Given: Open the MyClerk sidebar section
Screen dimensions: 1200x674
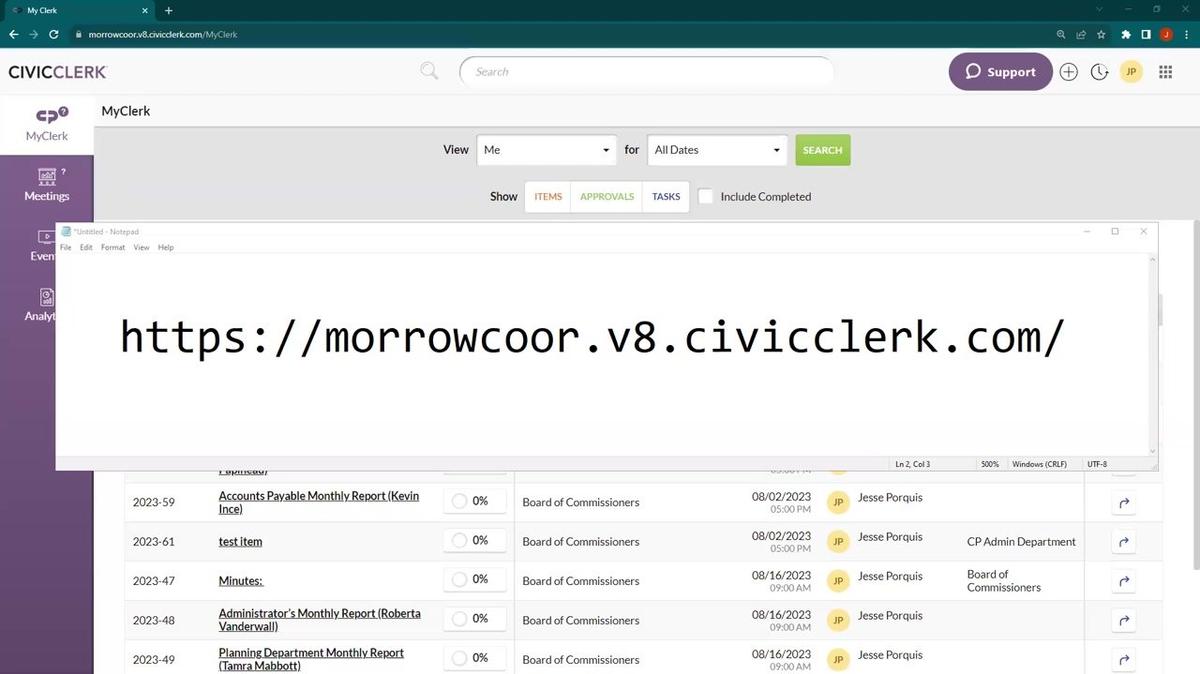Looking at the screenshot, I should 46,125.
